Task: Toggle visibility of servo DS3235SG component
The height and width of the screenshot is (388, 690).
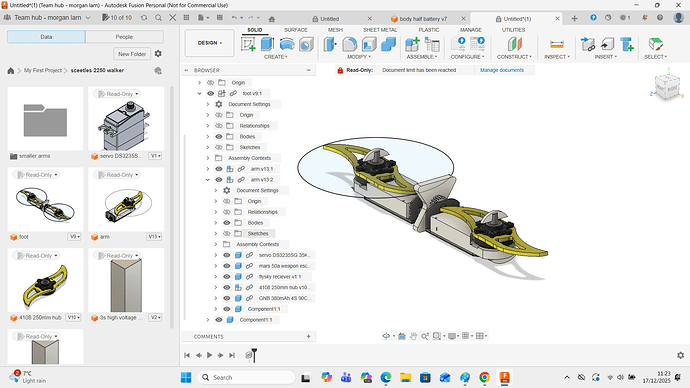Action: click(x=227, y=255)
